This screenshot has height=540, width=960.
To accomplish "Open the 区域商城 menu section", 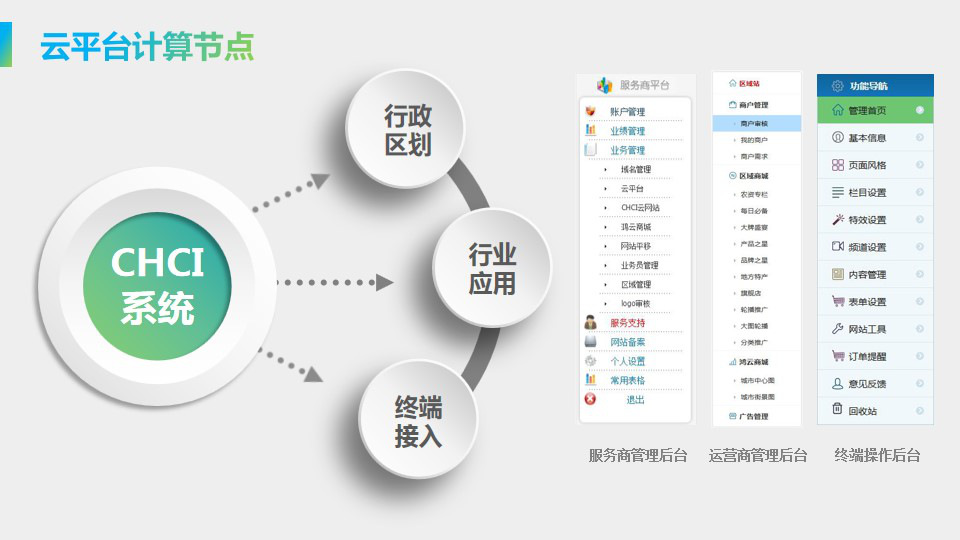I will point(754,175).
